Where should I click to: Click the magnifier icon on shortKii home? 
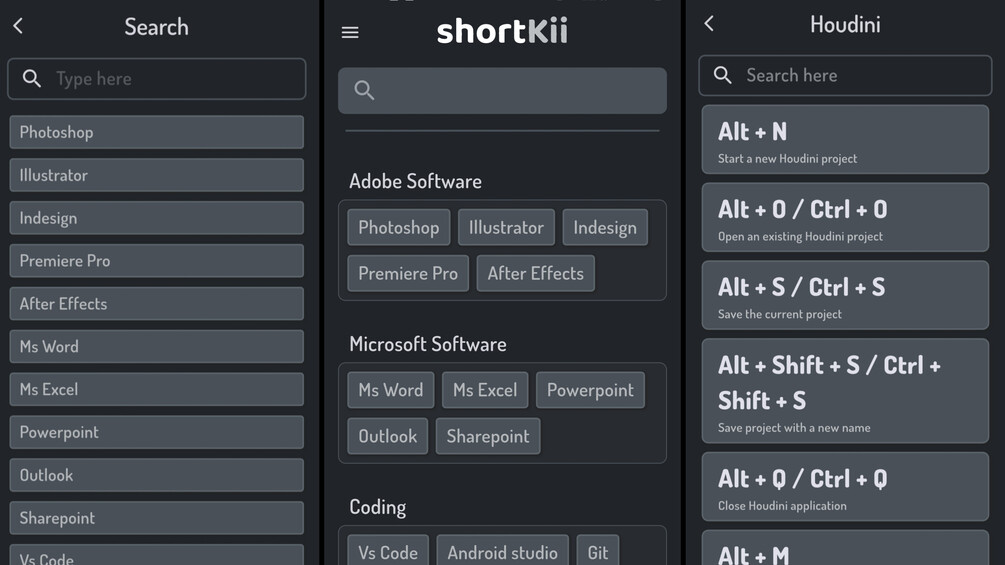click(364, 91)
